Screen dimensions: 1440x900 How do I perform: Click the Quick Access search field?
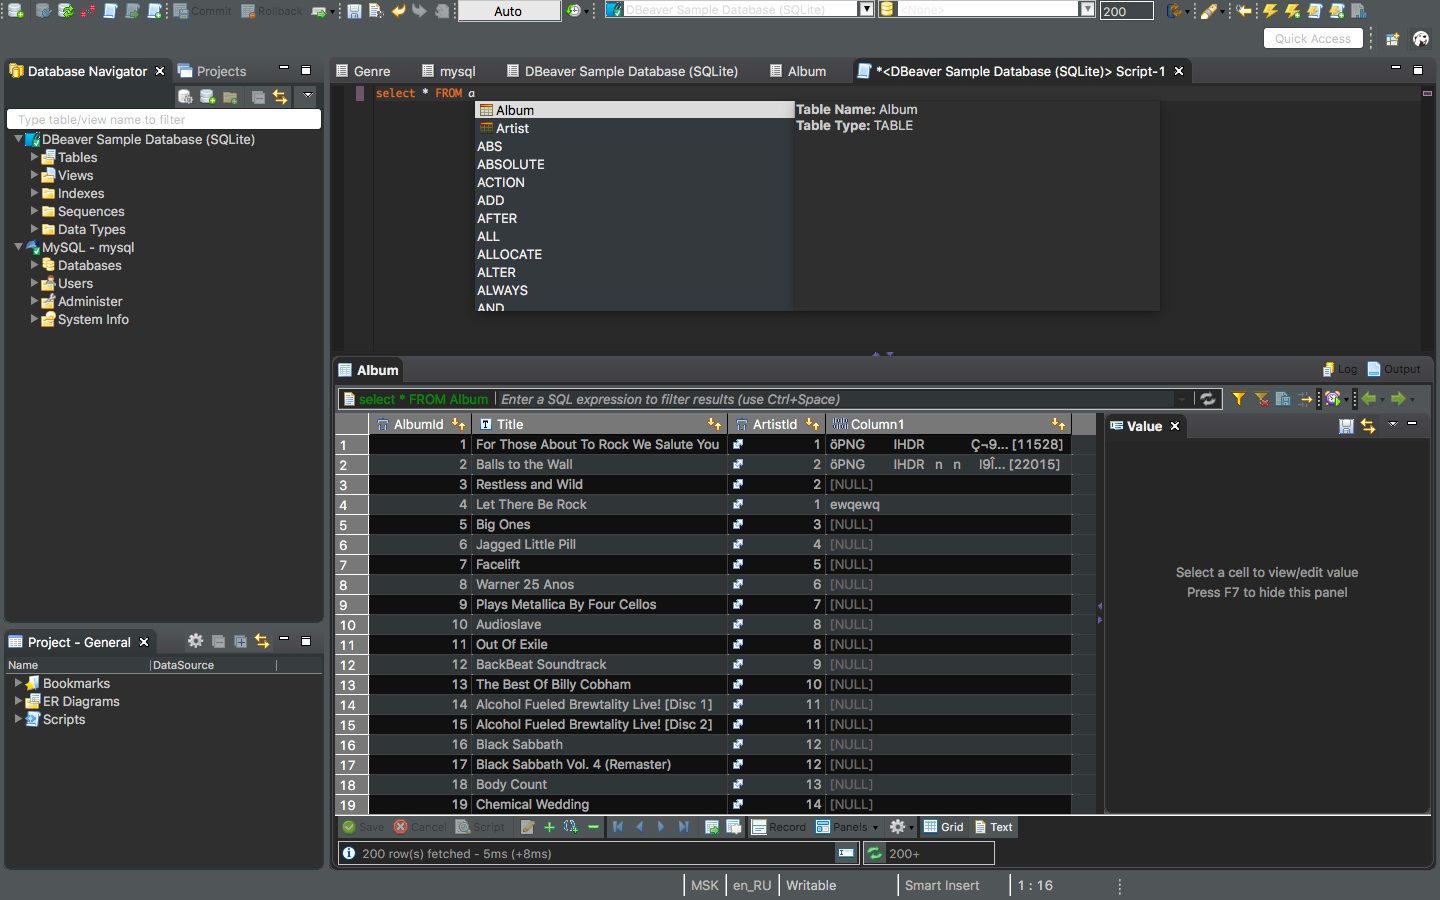(x=1313, y=38)
